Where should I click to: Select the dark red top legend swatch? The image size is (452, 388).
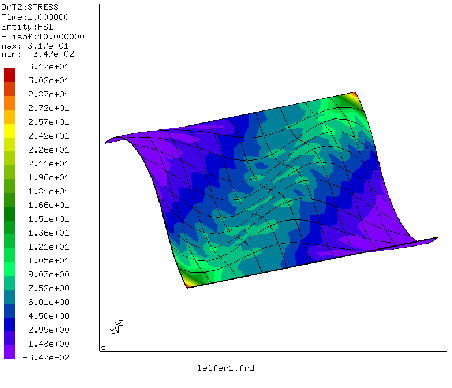9,75
